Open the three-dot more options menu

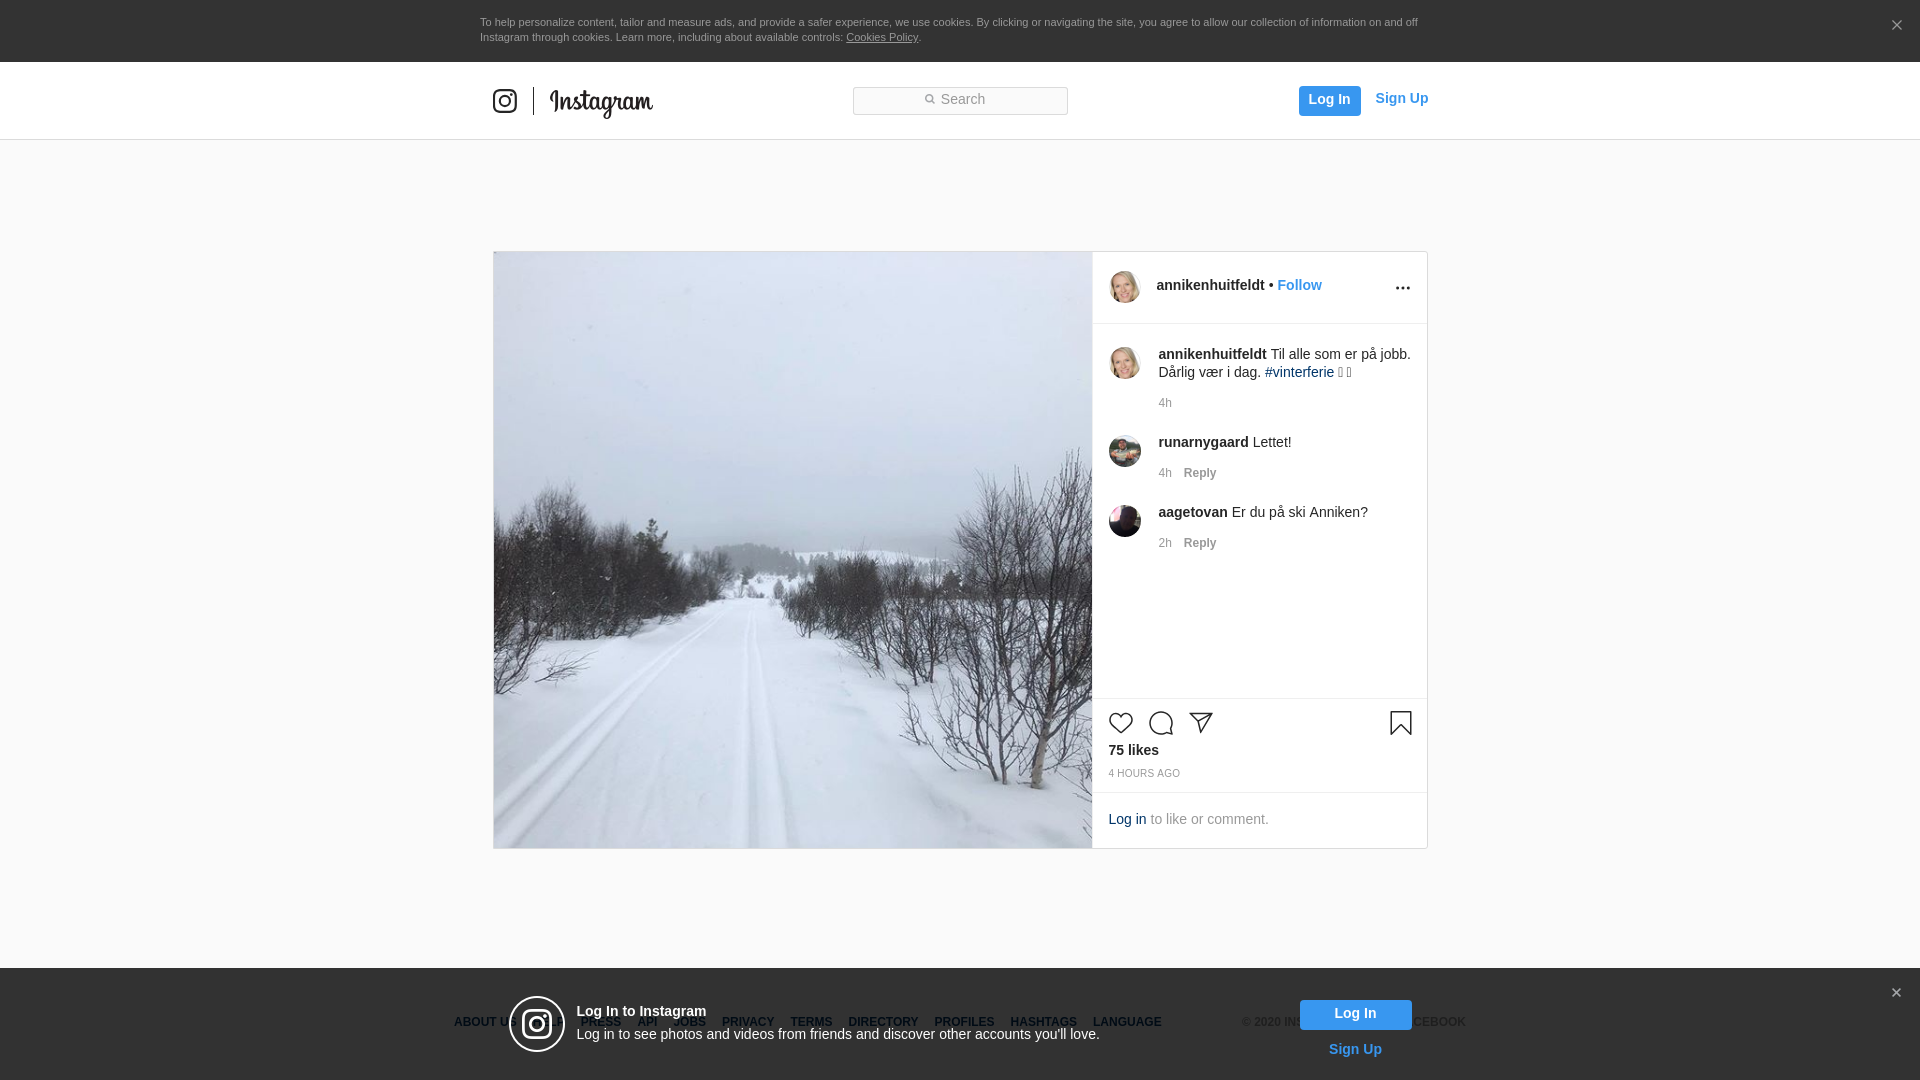click(x=1402, y=288)
